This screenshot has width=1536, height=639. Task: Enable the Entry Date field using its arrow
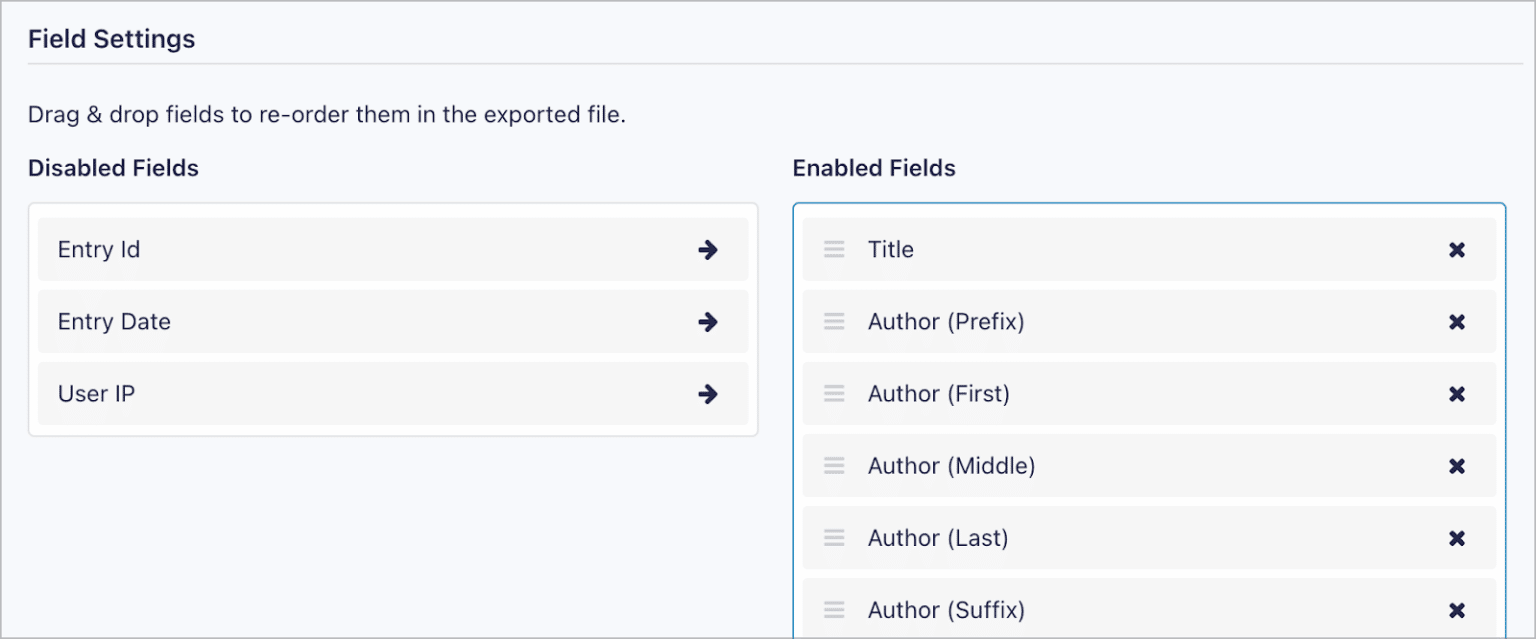[708, 322]
